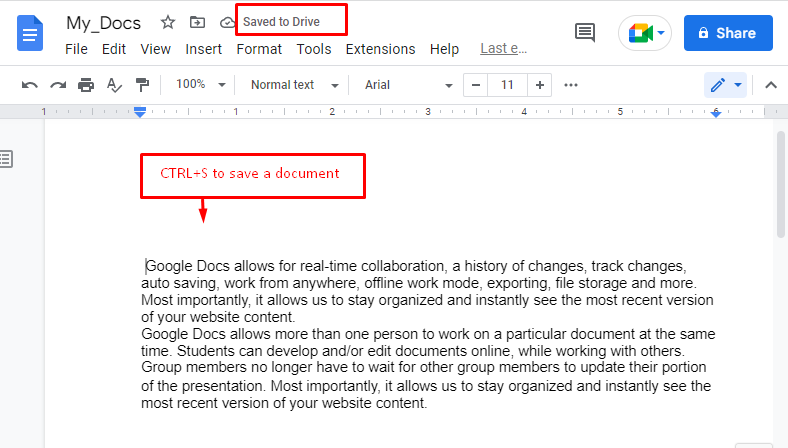Open the Extensions menu
Image resolution: width=788 pixels, height=448 pixels.
(x=380, y=49)
